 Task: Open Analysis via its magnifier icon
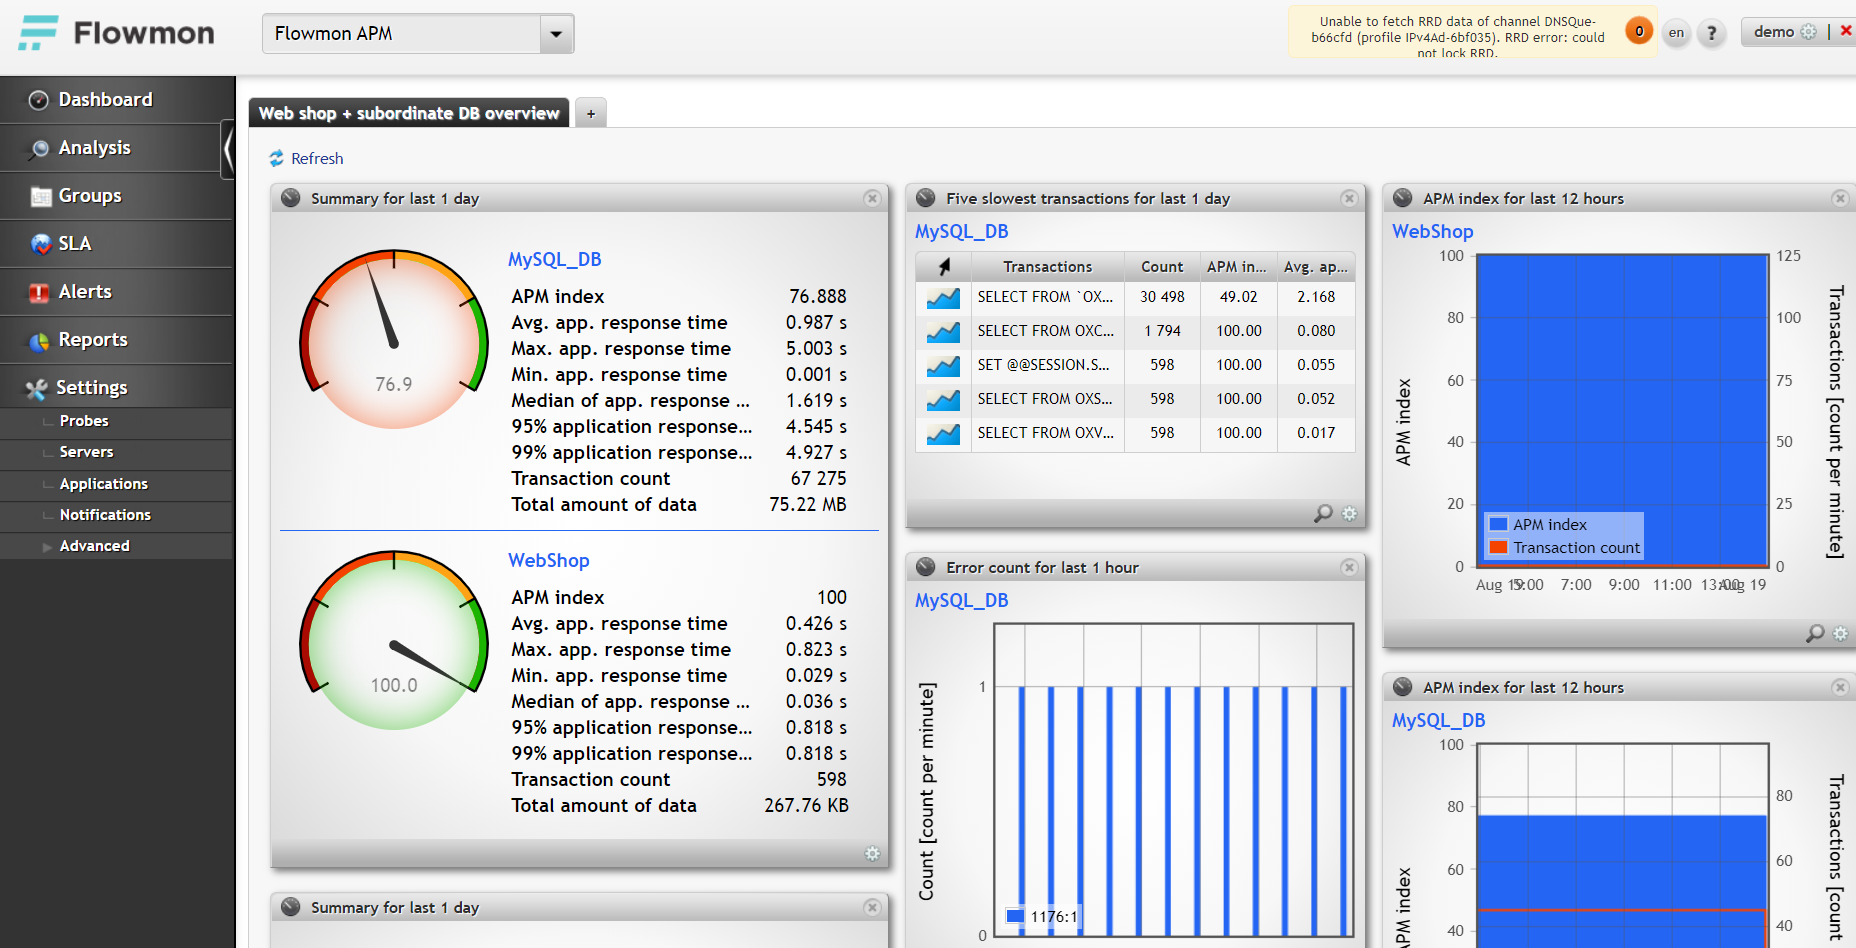[x=37, y=147]
